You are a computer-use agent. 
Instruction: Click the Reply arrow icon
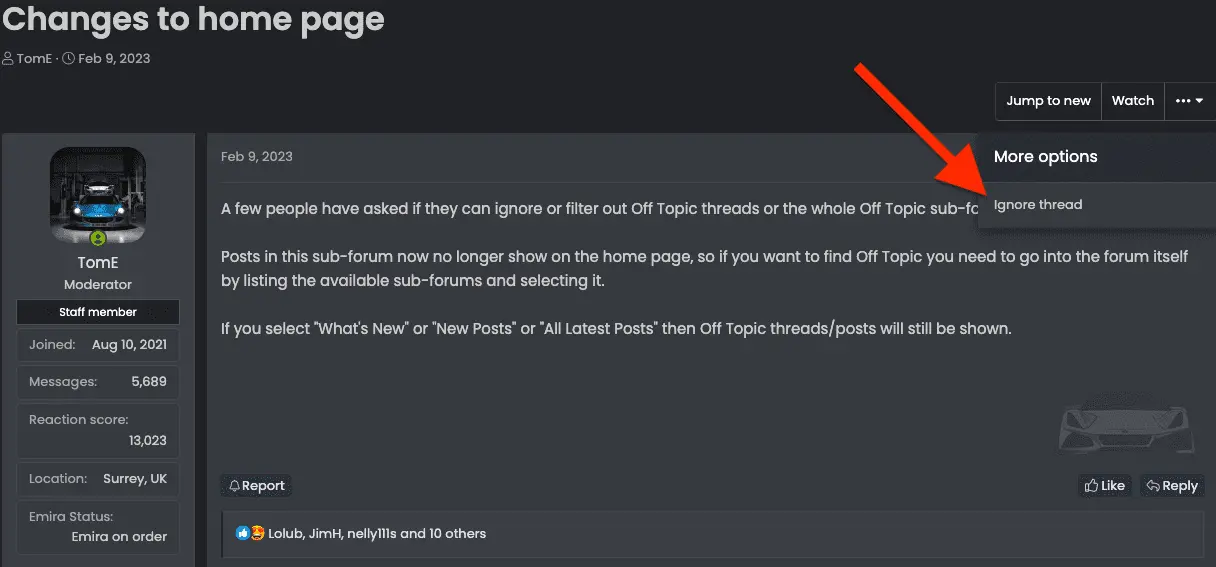(1153, 486)
